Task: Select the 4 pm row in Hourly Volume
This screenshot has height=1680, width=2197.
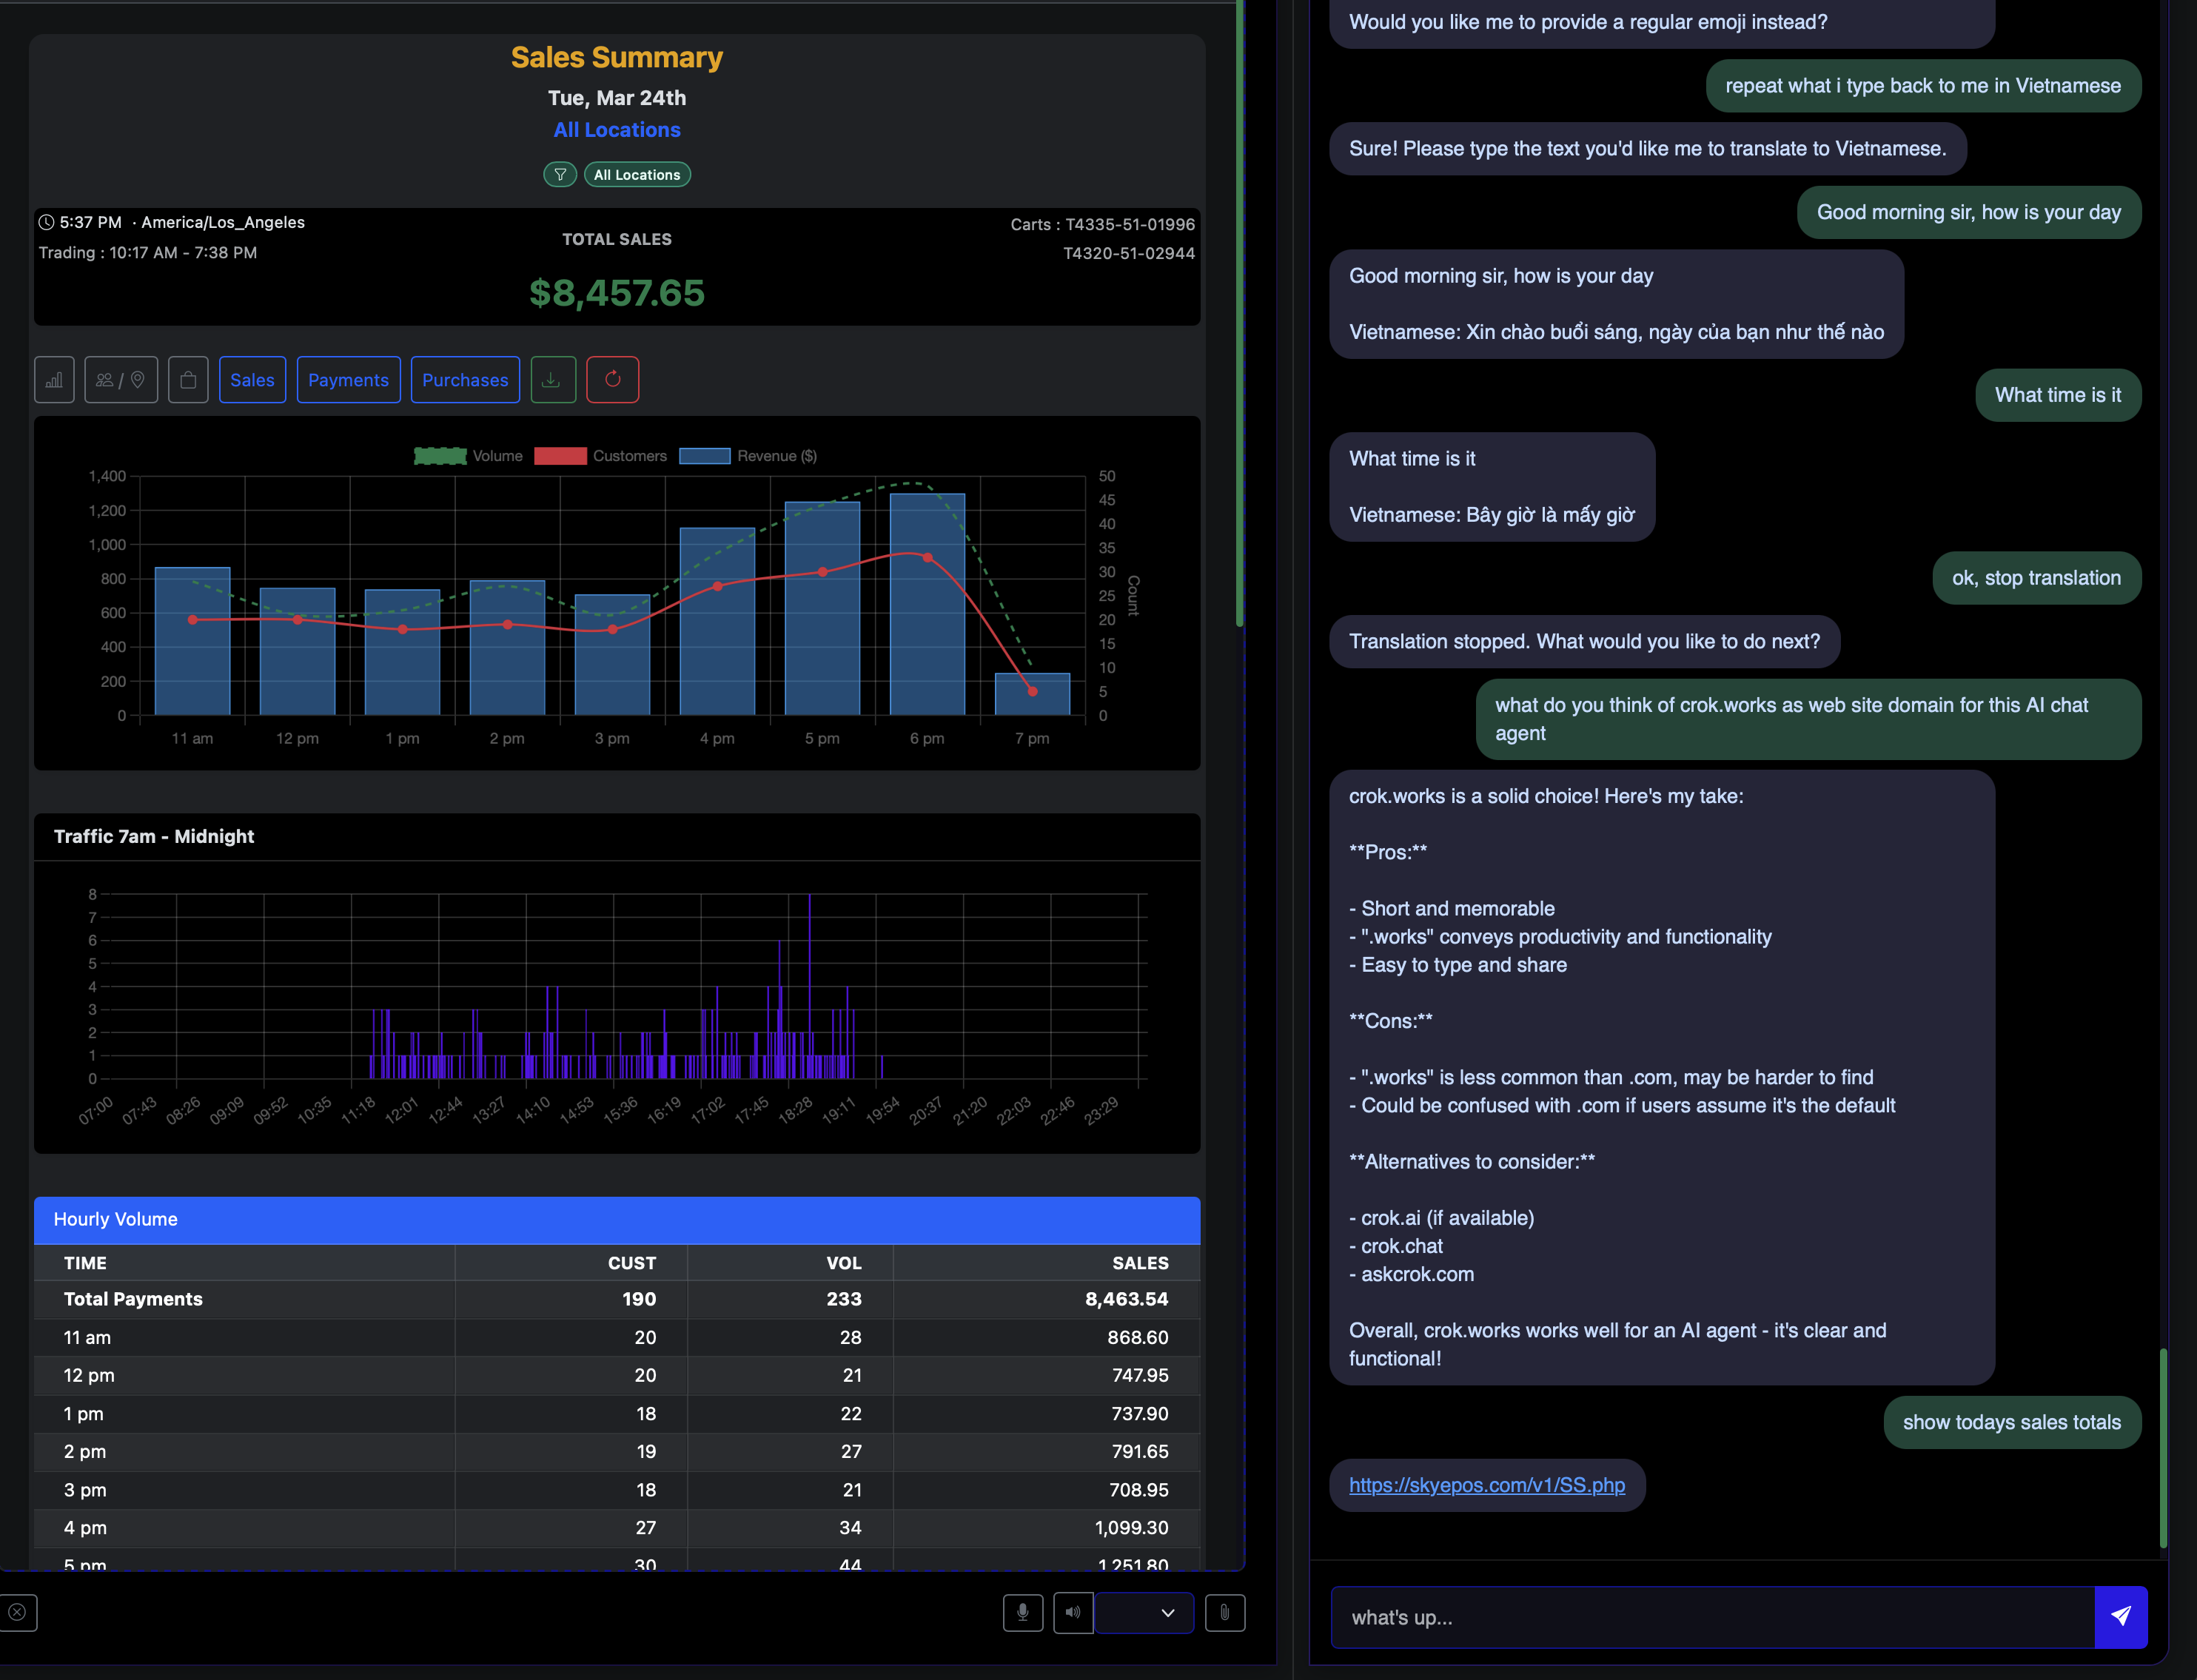Action: [617, 1528]
